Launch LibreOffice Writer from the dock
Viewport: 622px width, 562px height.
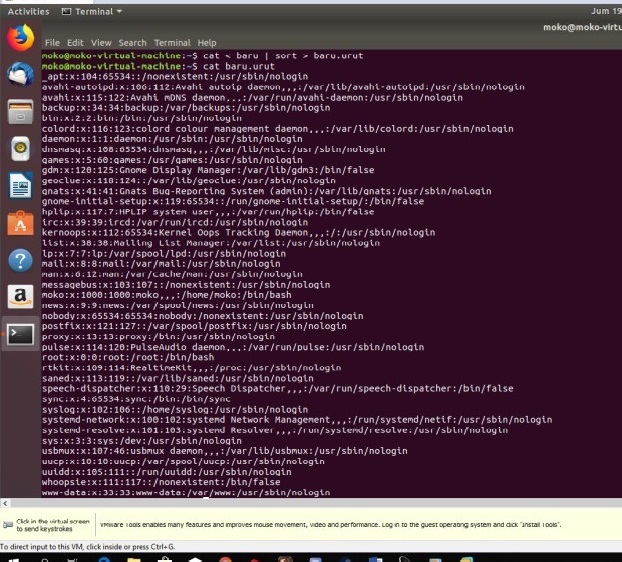(20, 185)
